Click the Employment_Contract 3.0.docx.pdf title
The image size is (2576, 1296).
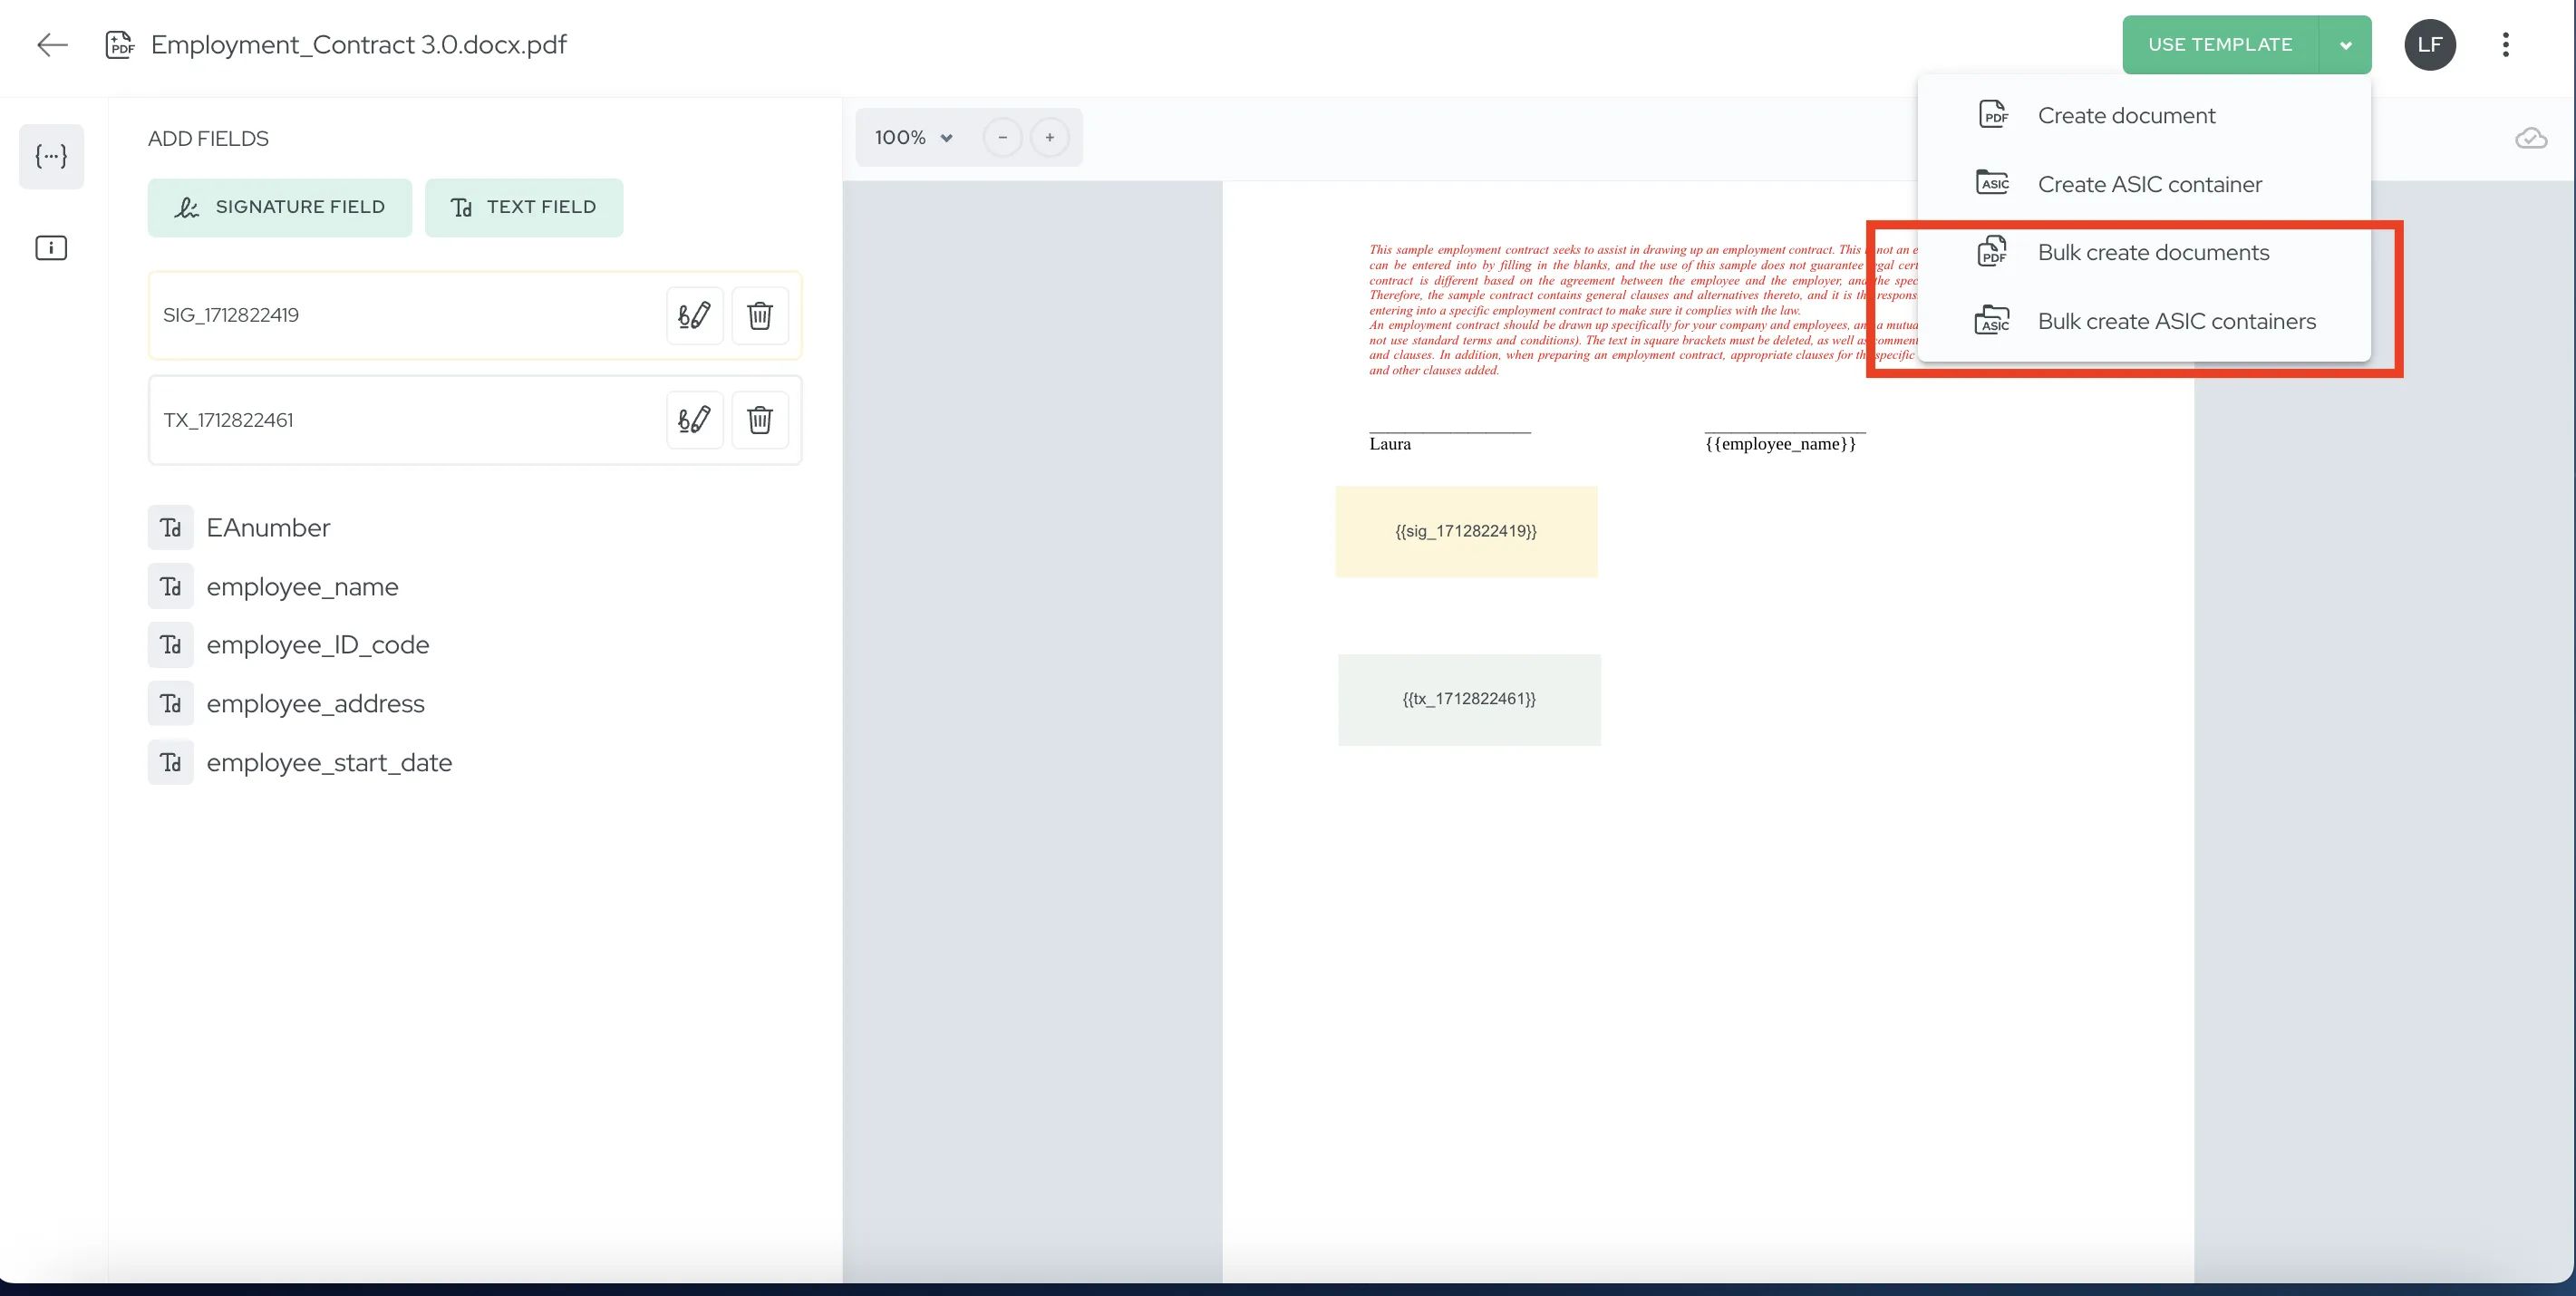click(358, 44)
